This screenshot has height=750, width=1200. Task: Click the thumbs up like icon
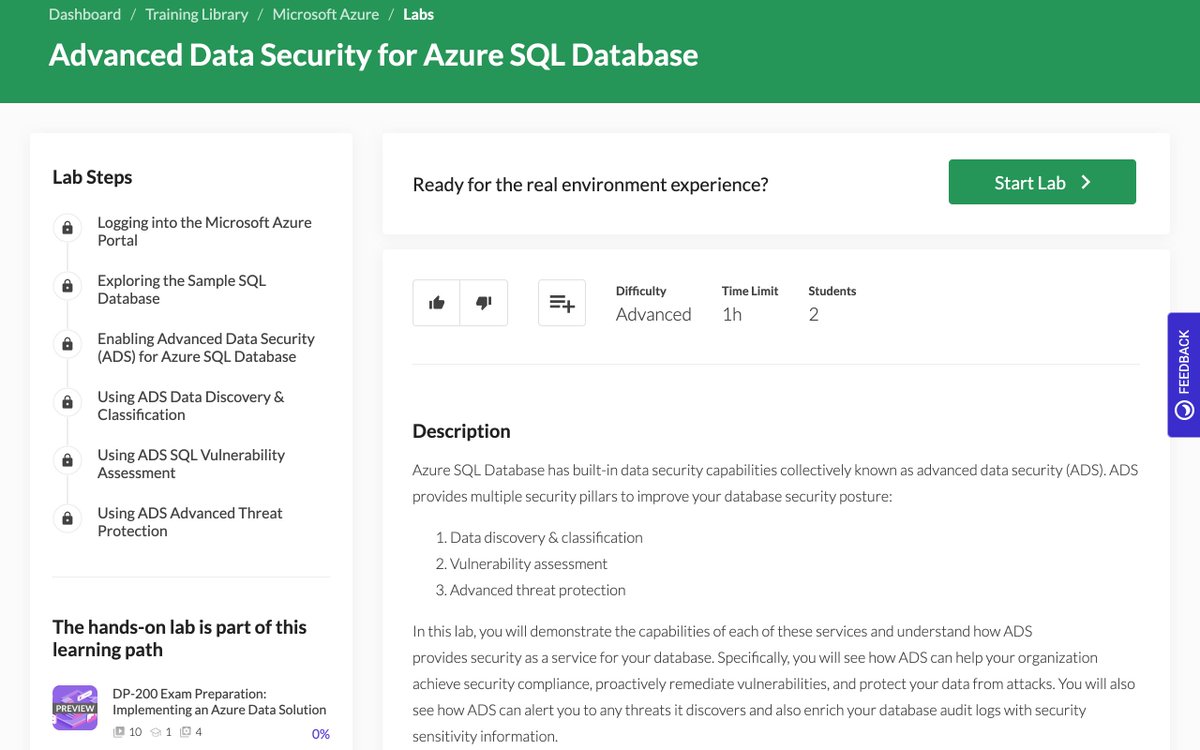[437, 303]
